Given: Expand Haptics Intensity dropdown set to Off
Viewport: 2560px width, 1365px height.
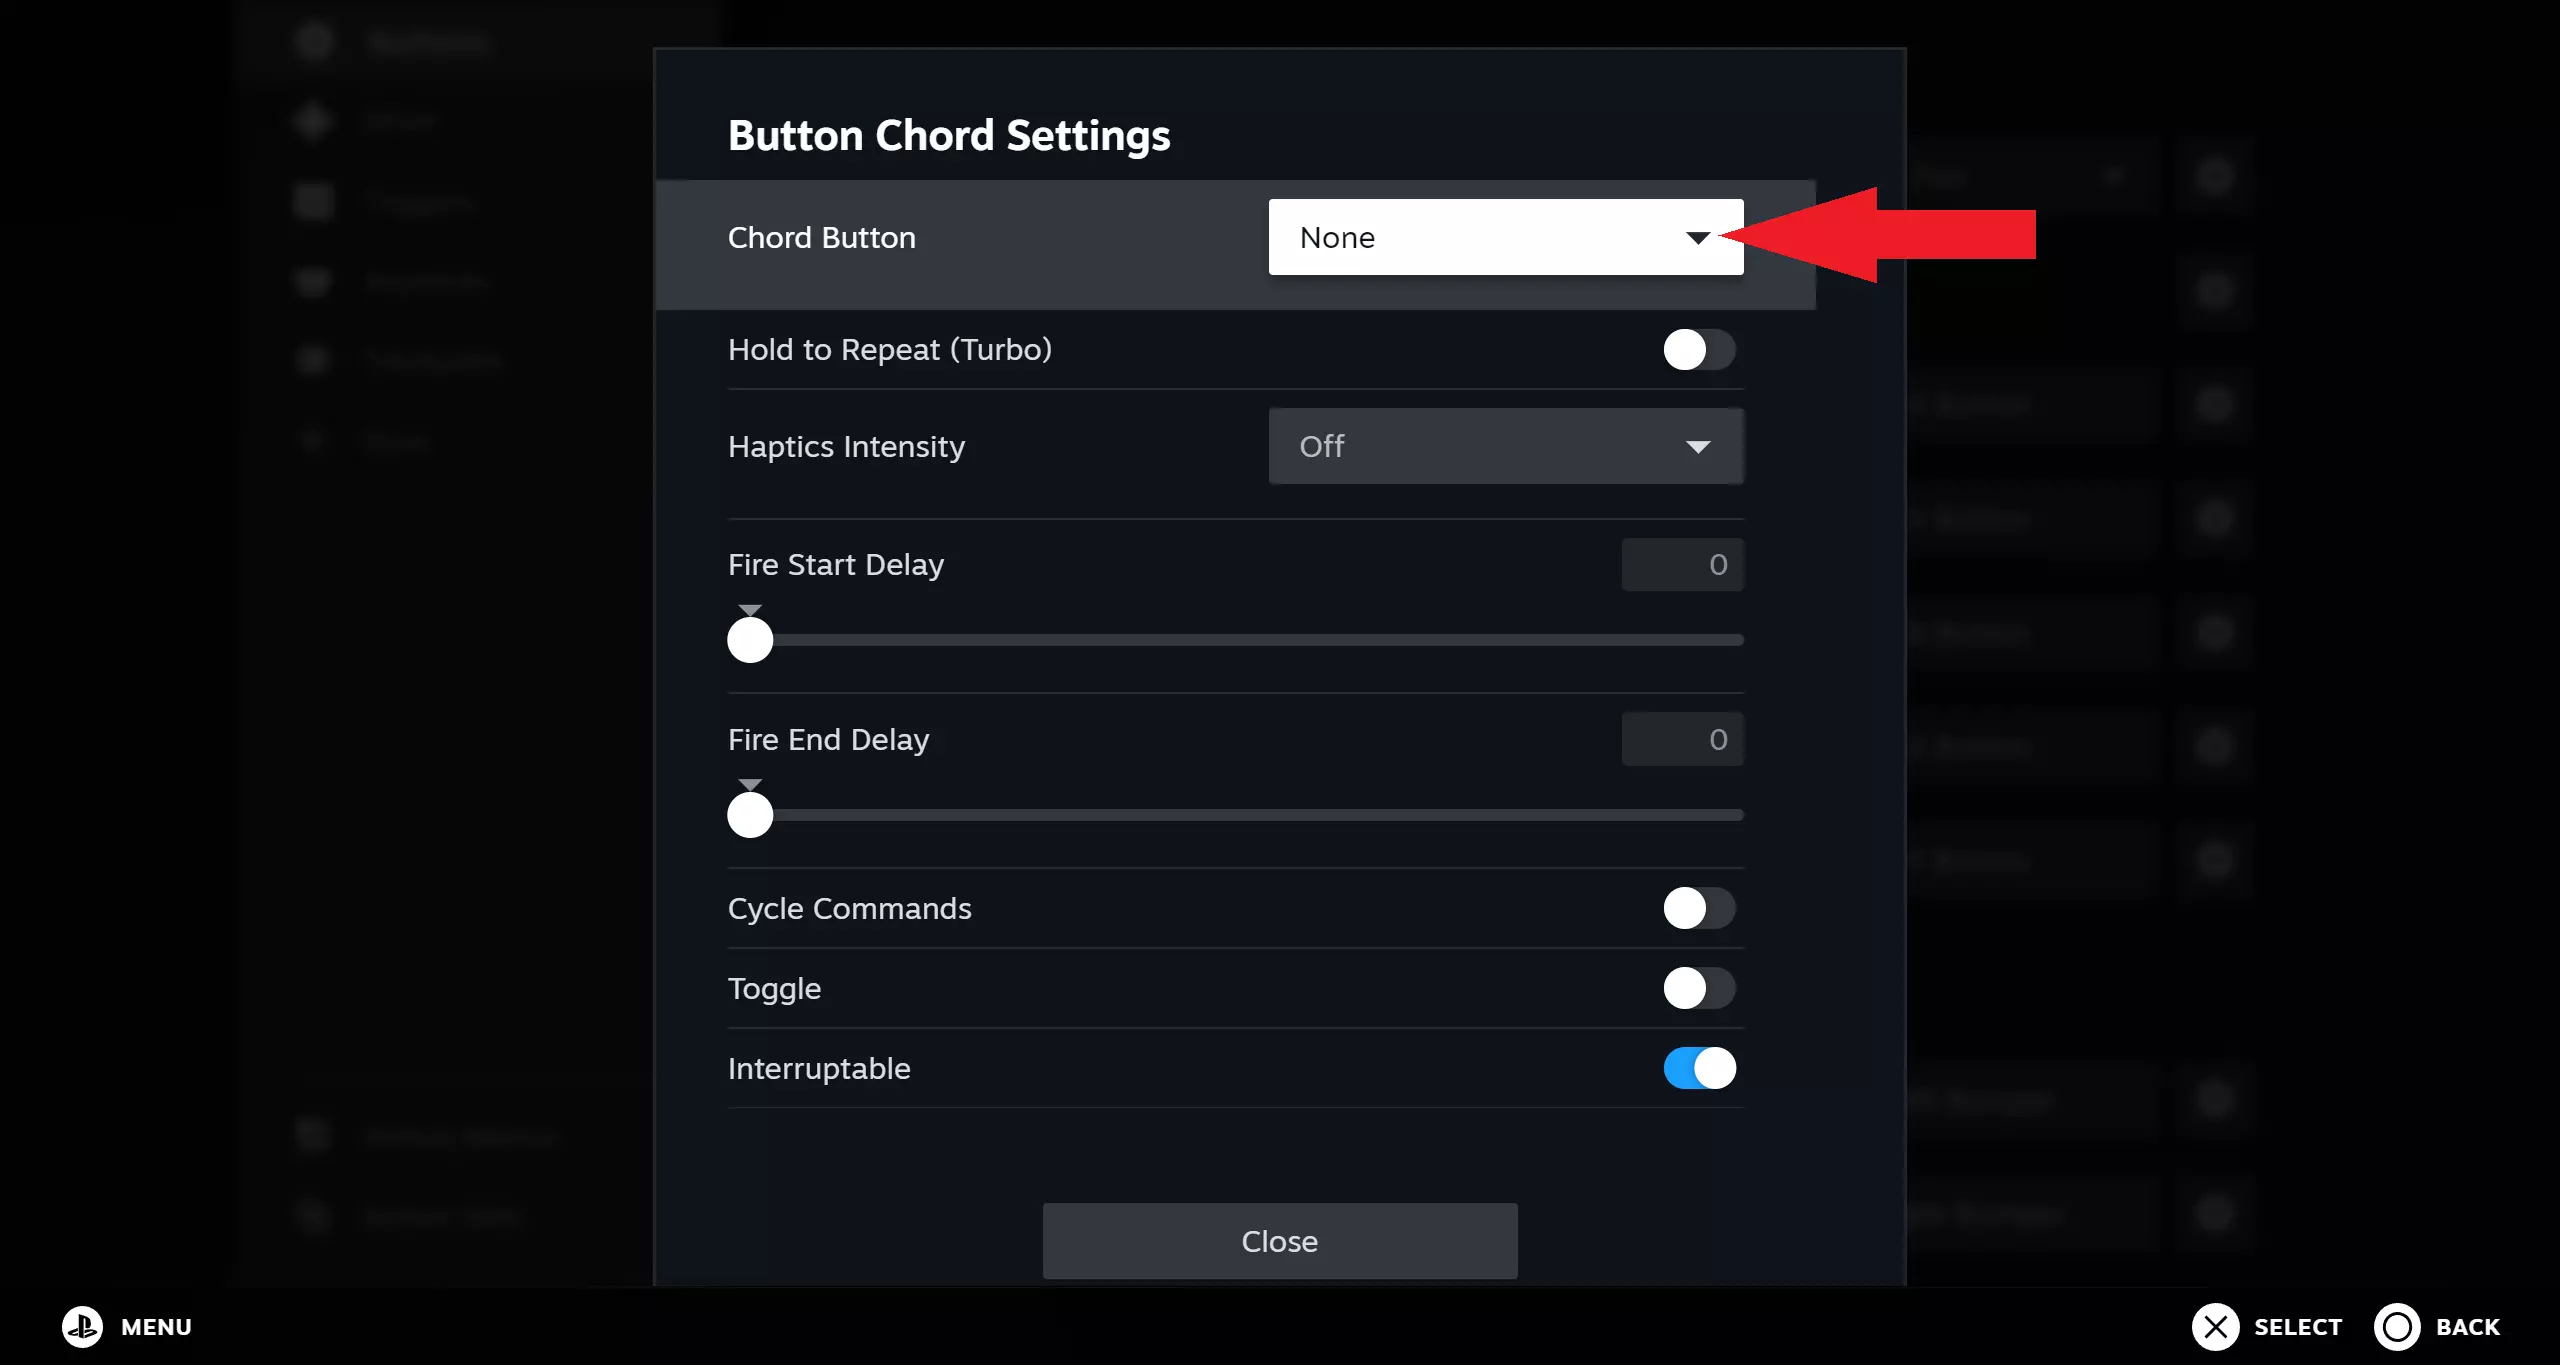Looking at the screenshot, I should (x=1505, y=446).
